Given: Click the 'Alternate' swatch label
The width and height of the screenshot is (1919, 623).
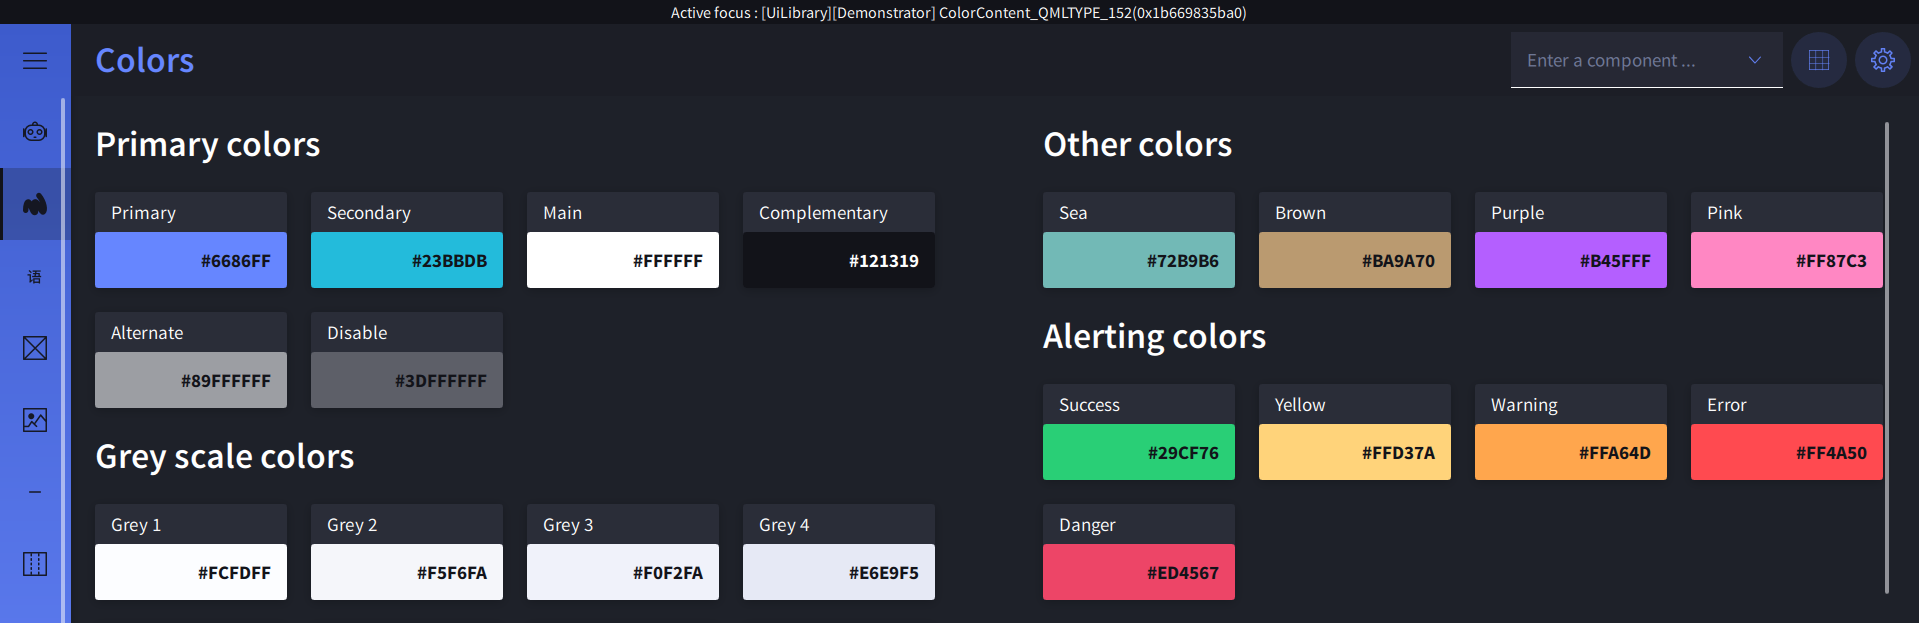Looking at the screenshot, I should (x=147, y=333).
